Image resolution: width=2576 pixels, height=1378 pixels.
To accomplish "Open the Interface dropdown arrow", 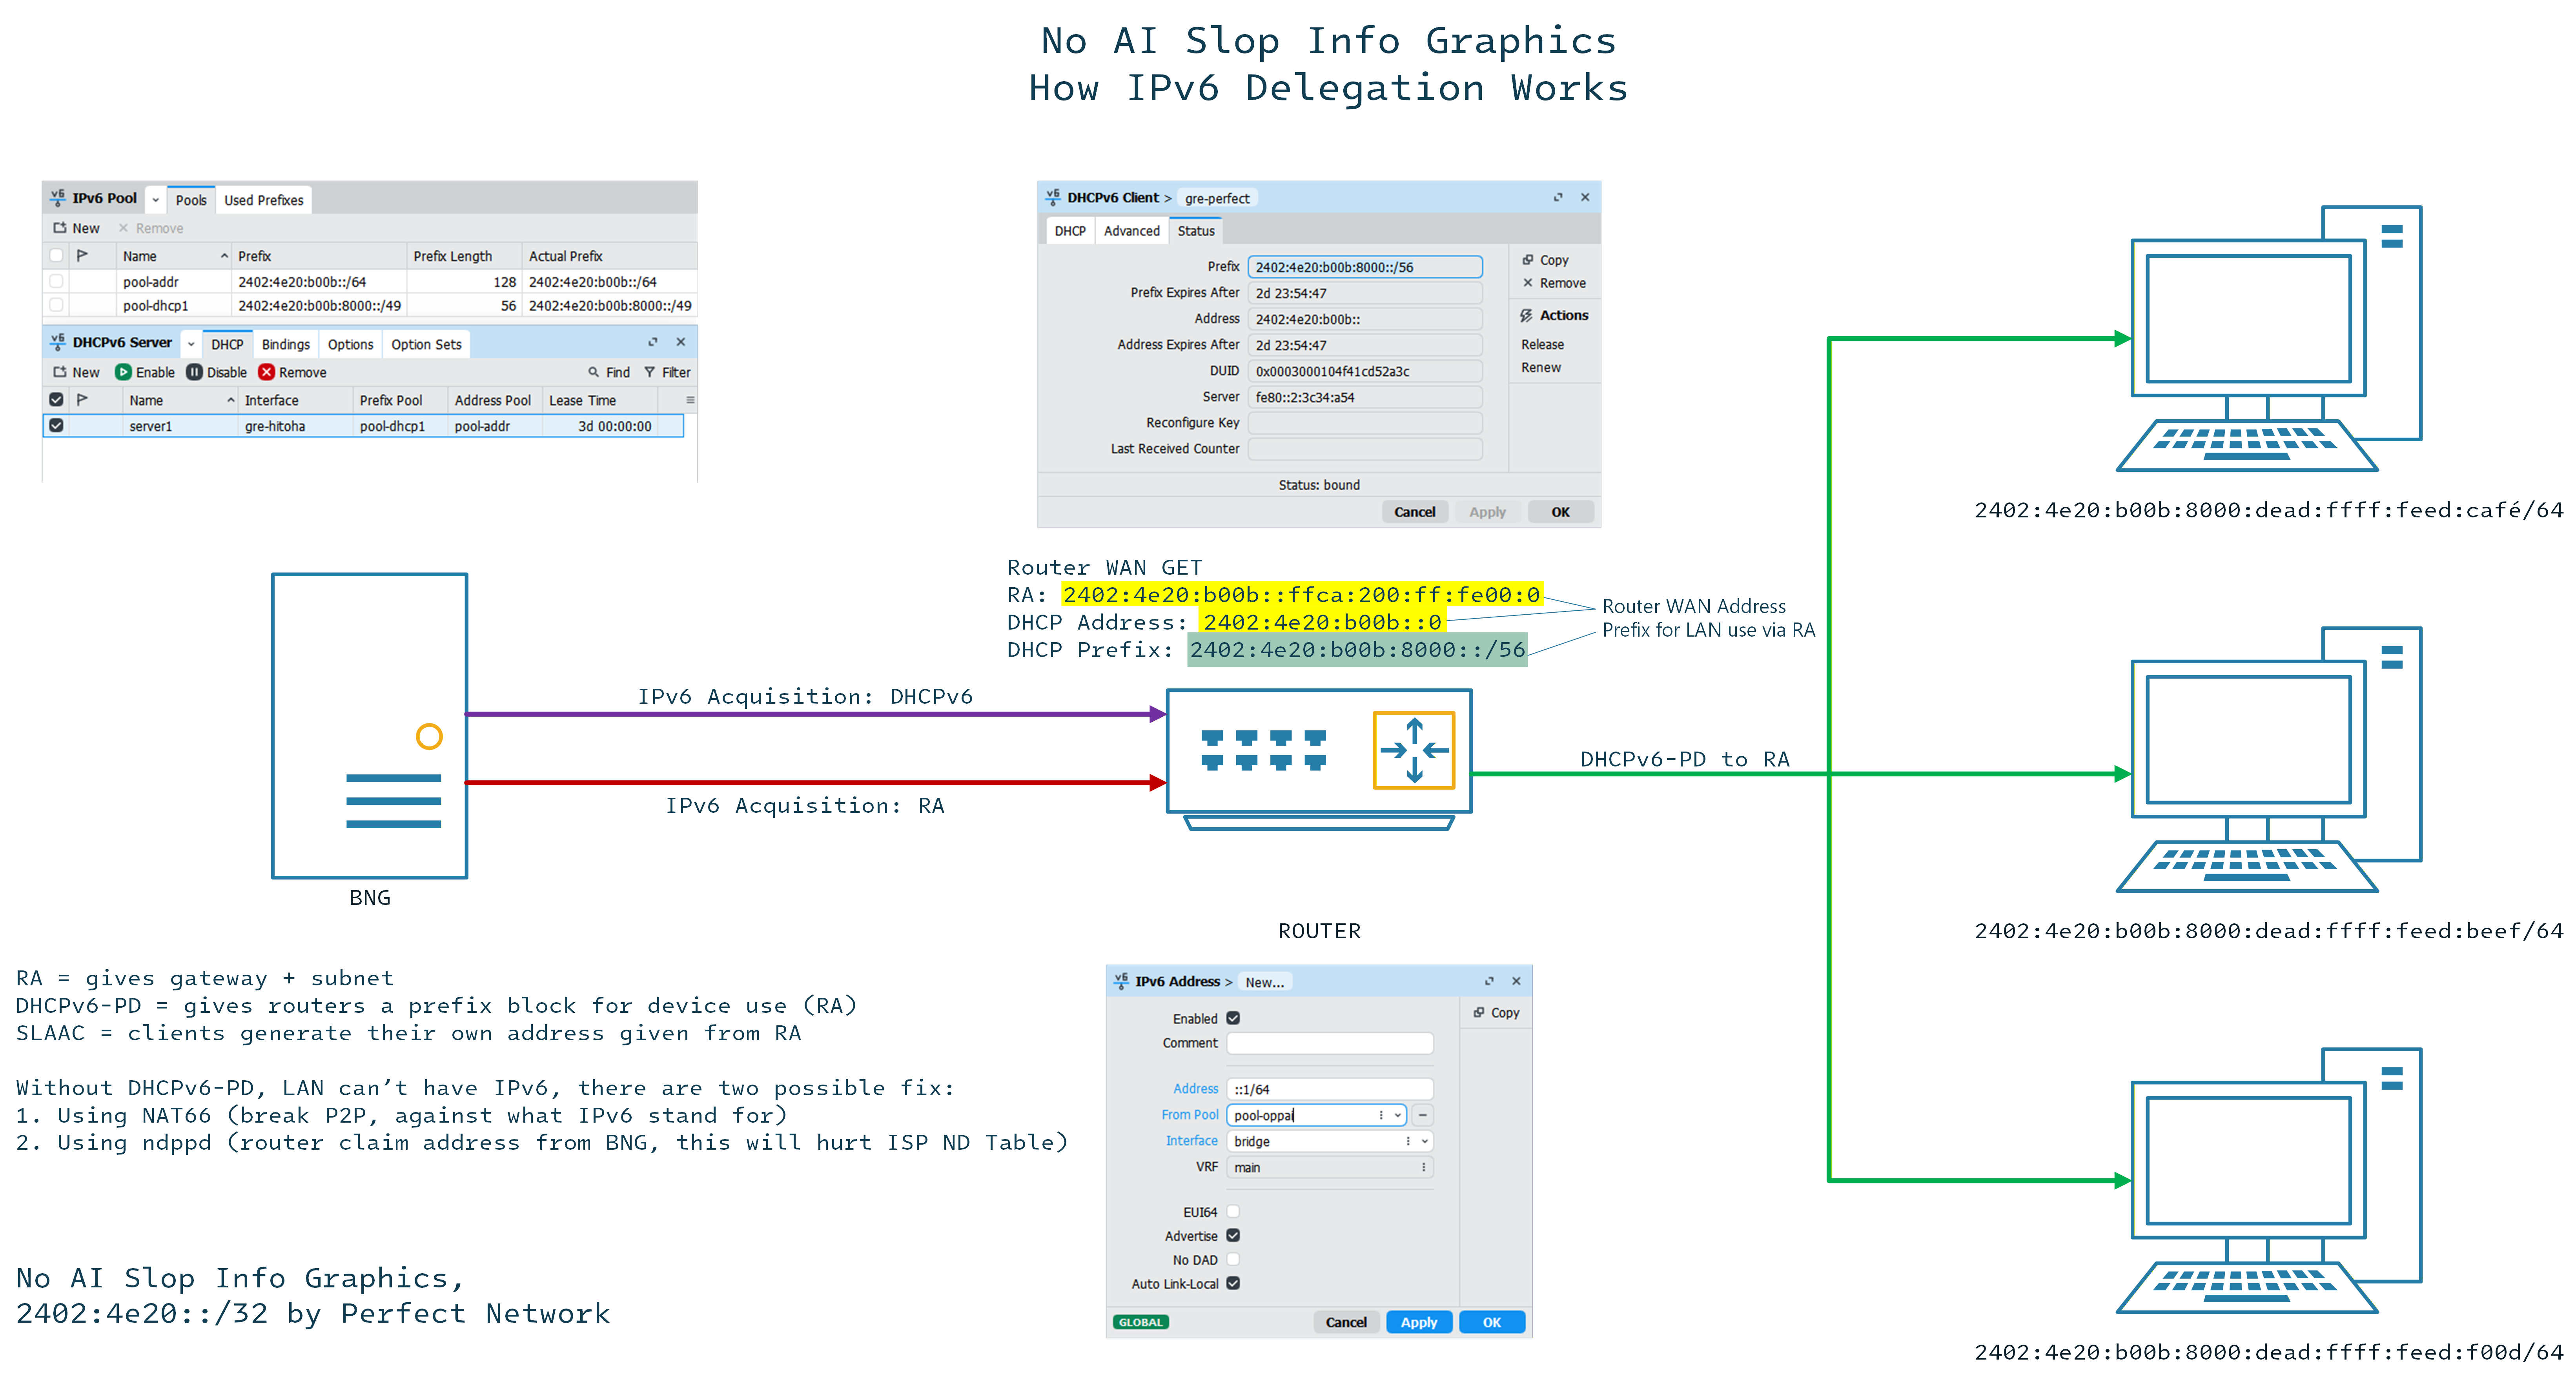I will (1424, 1141).
